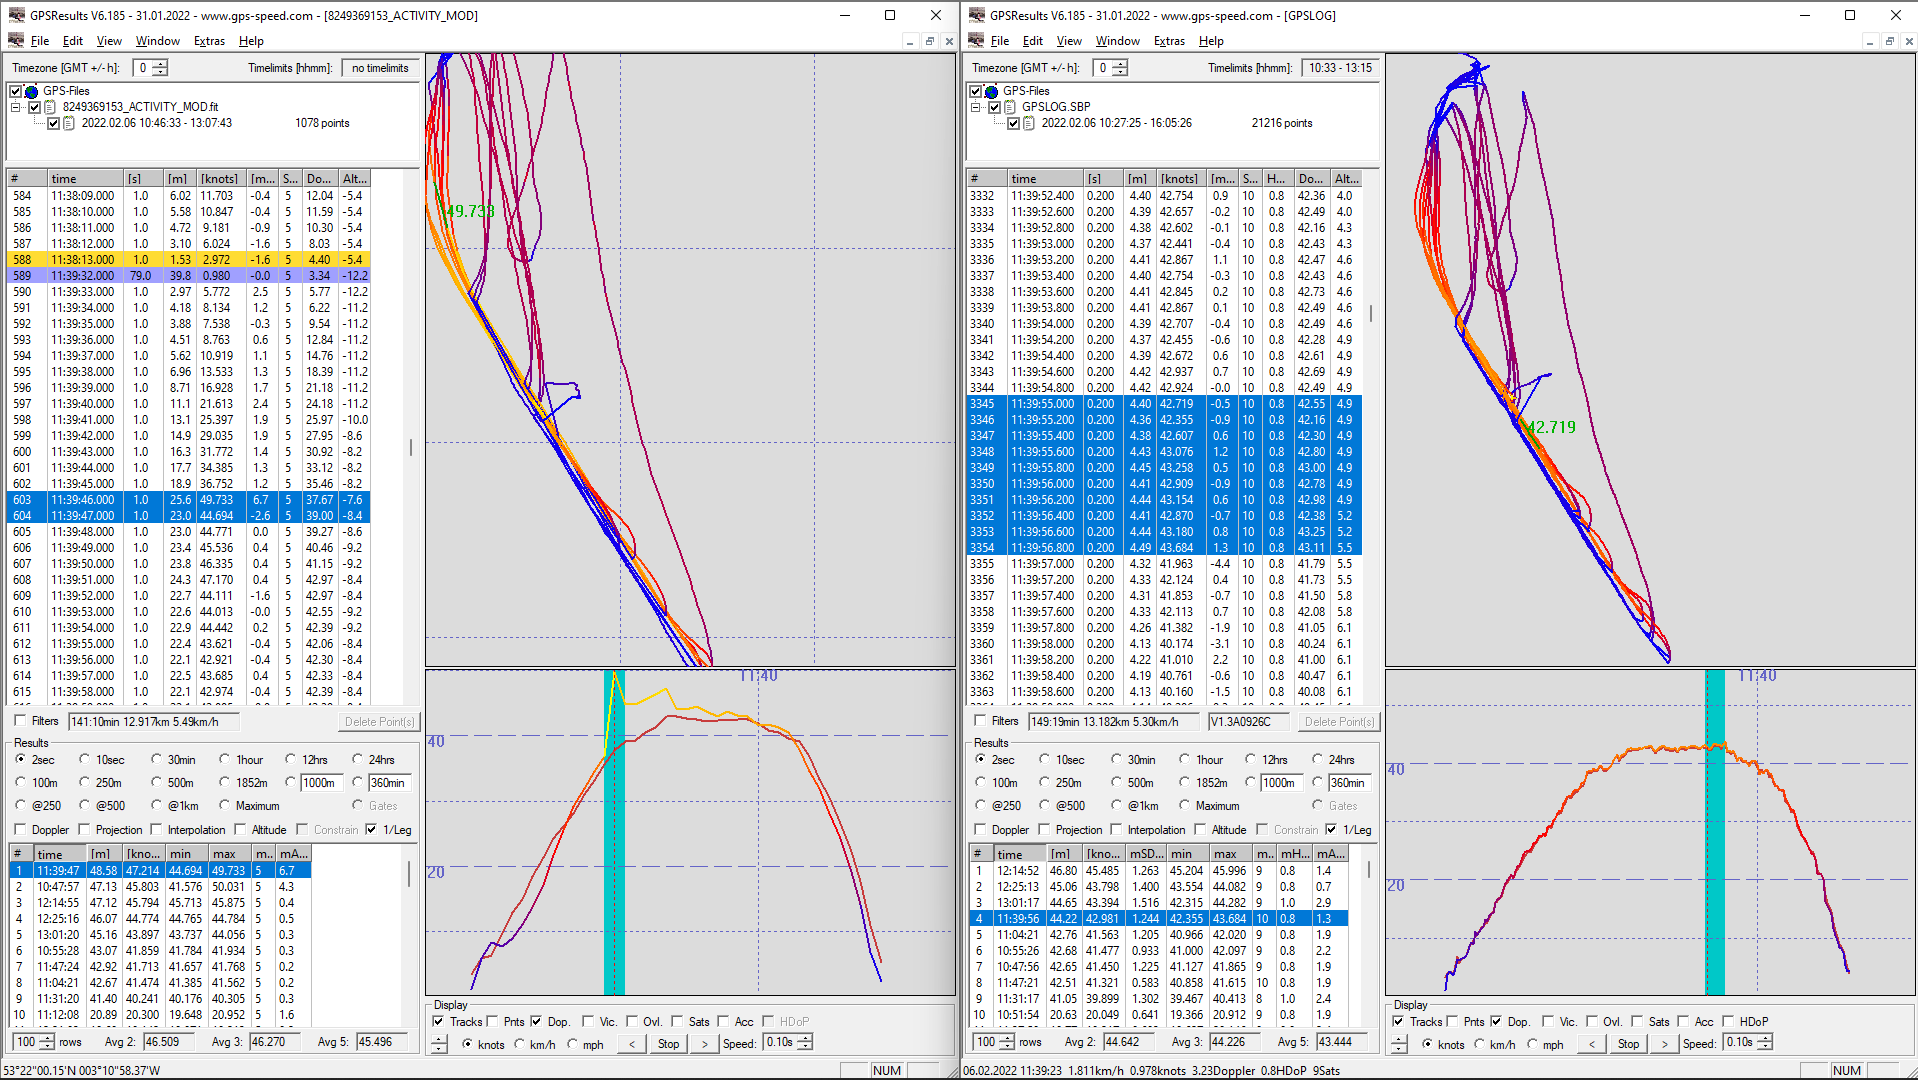Select the GPS-Files globe icon in right window
Image resolution: width=1918 pixels, height=1080 pixels.
click(992, 91)
